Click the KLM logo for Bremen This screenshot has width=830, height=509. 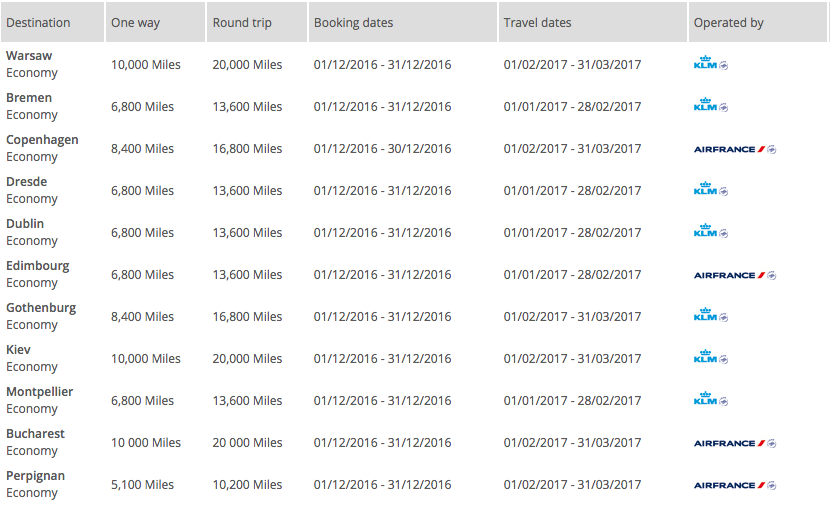click(x=710, y=105)
